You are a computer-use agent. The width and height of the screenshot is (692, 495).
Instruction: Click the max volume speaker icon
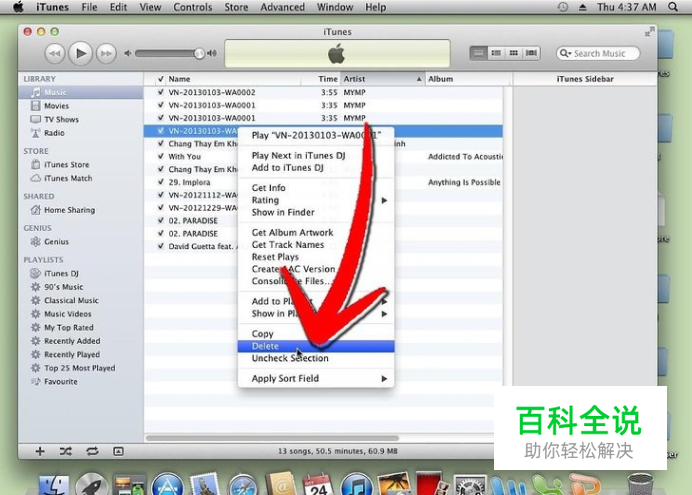(x=212, y=53)
